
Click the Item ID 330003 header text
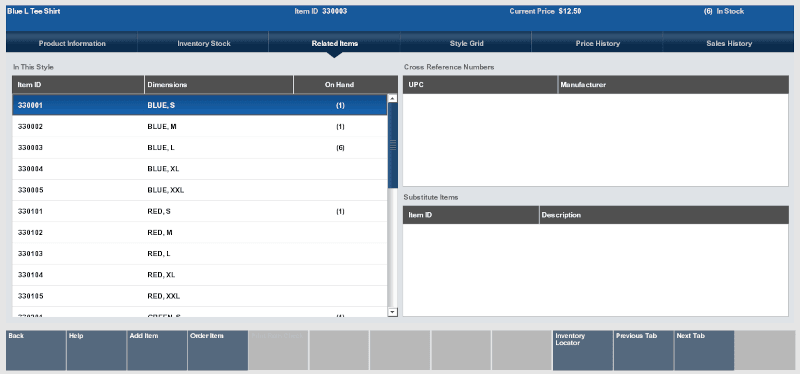[x=321, y=11]
